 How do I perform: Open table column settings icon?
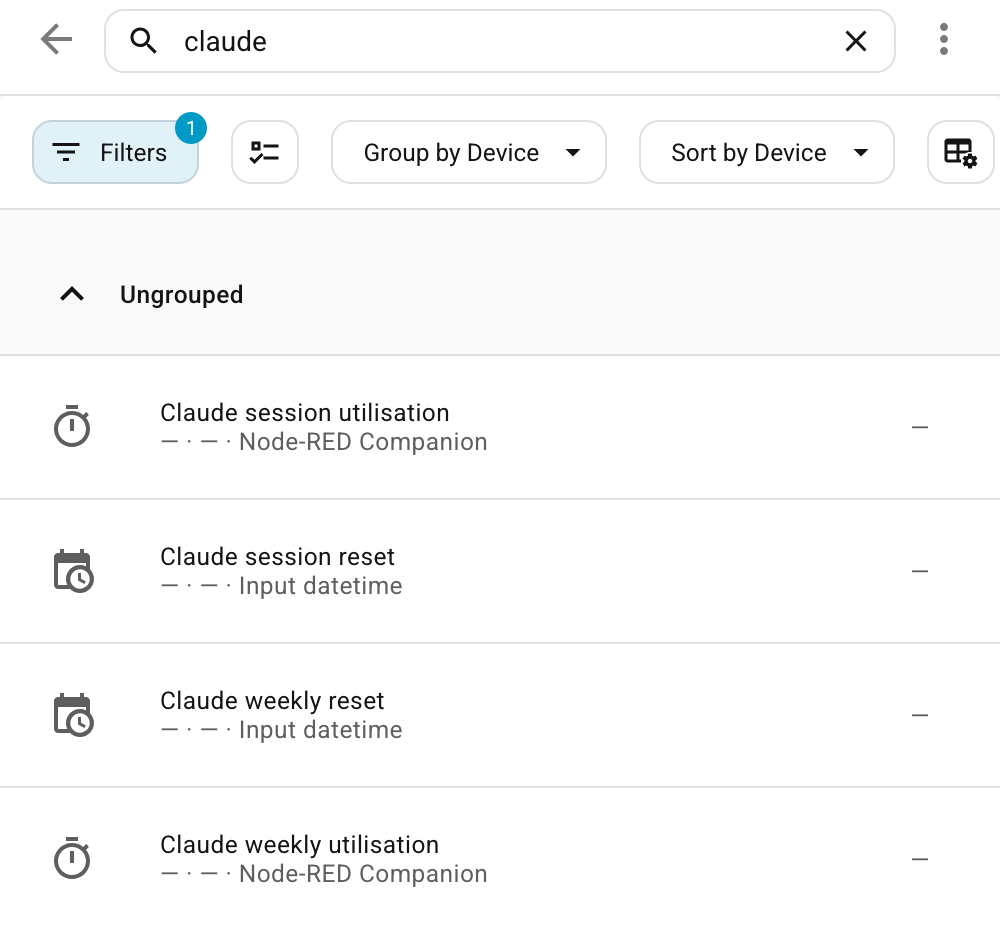coord(960,152)
